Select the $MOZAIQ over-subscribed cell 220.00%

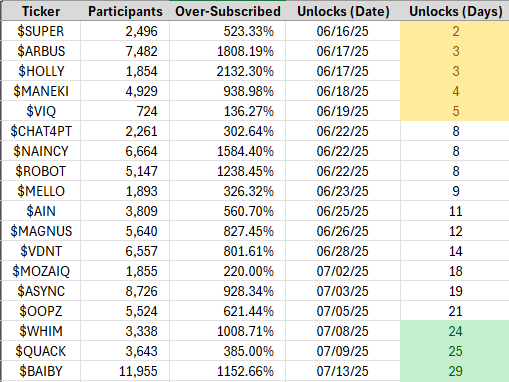(227, 271)
